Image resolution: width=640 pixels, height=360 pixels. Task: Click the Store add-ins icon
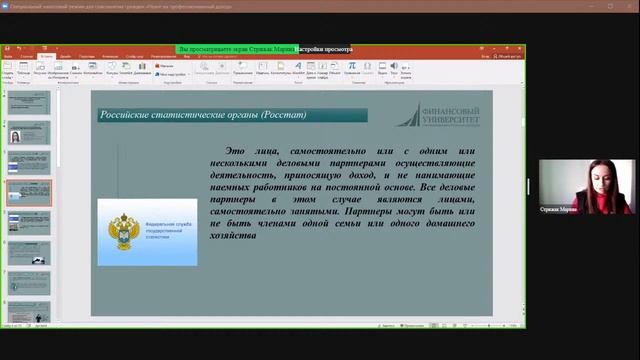point(164,66)
